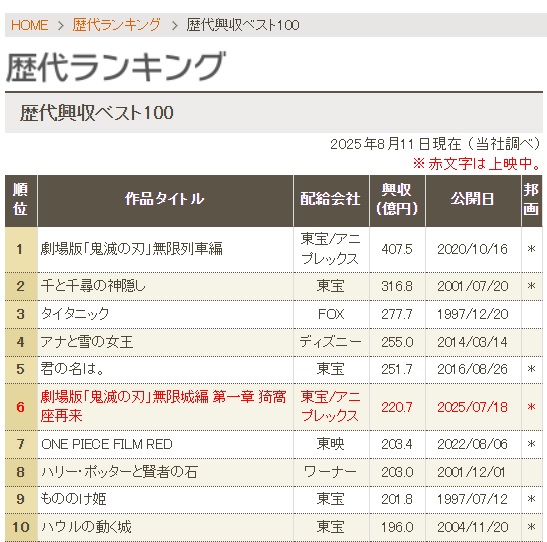Open the HOME breadcrumb link
Image resolution: width=547 pixels, height=542 pixels.
pos(29,25)
